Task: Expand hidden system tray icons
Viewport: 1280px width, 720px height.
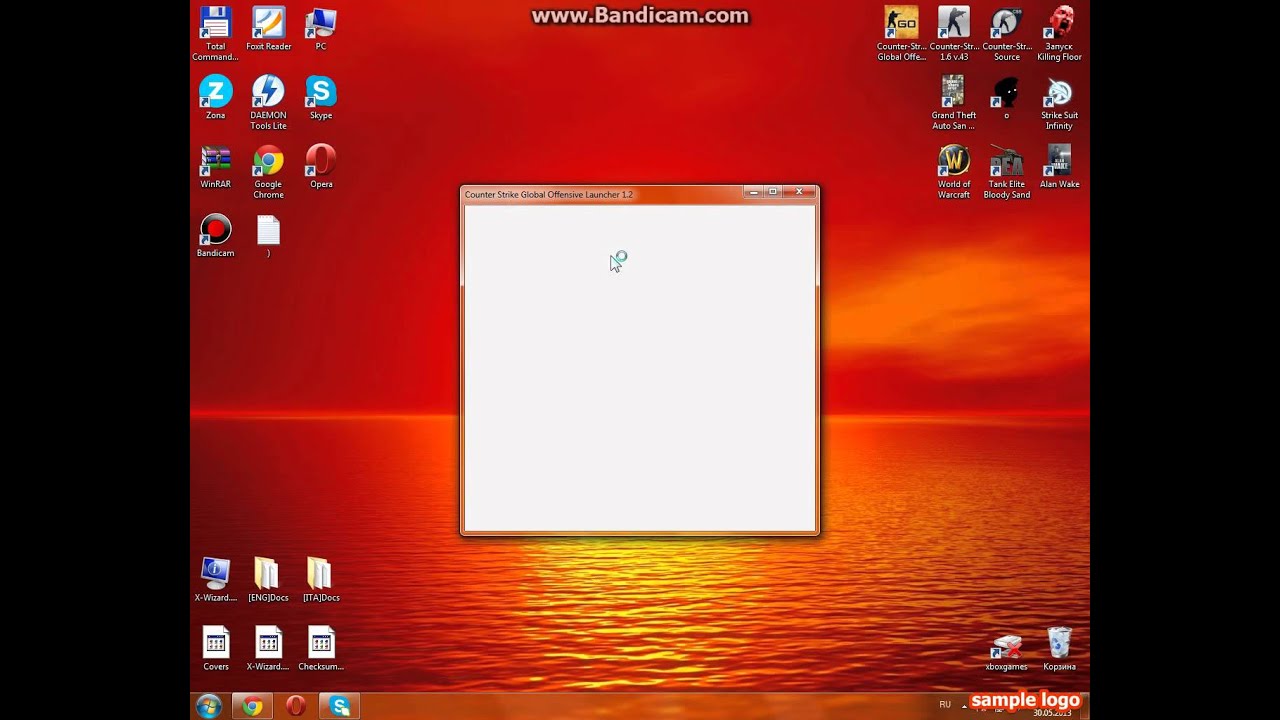Action: tap(965, 705)
